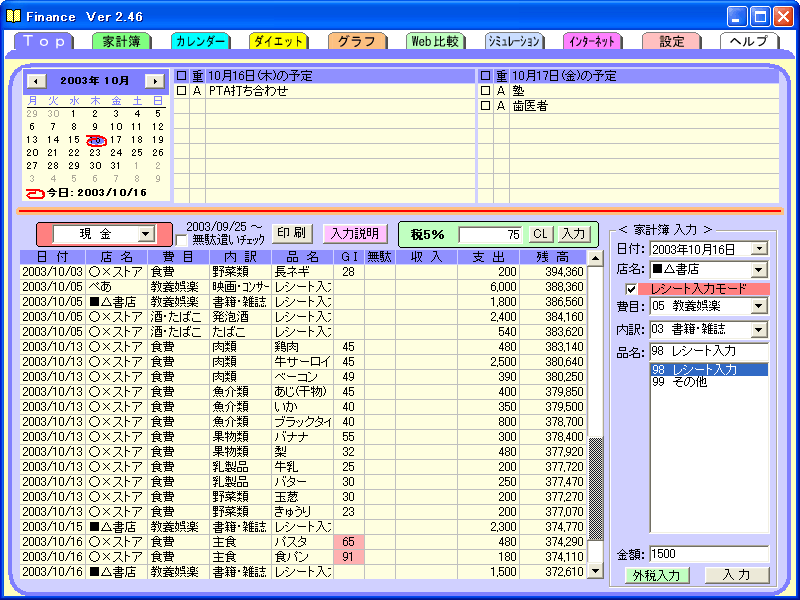Screen dimensions: 800x600
Task: Select the 長ネギ ledger row
Action: pyautogui.click(x=304, y=272)
